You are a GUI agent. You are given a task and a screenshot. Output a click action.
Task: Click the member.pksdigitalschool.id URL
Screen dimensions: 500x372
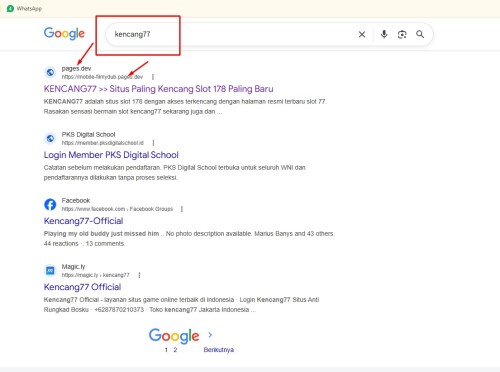pos(103,143)
